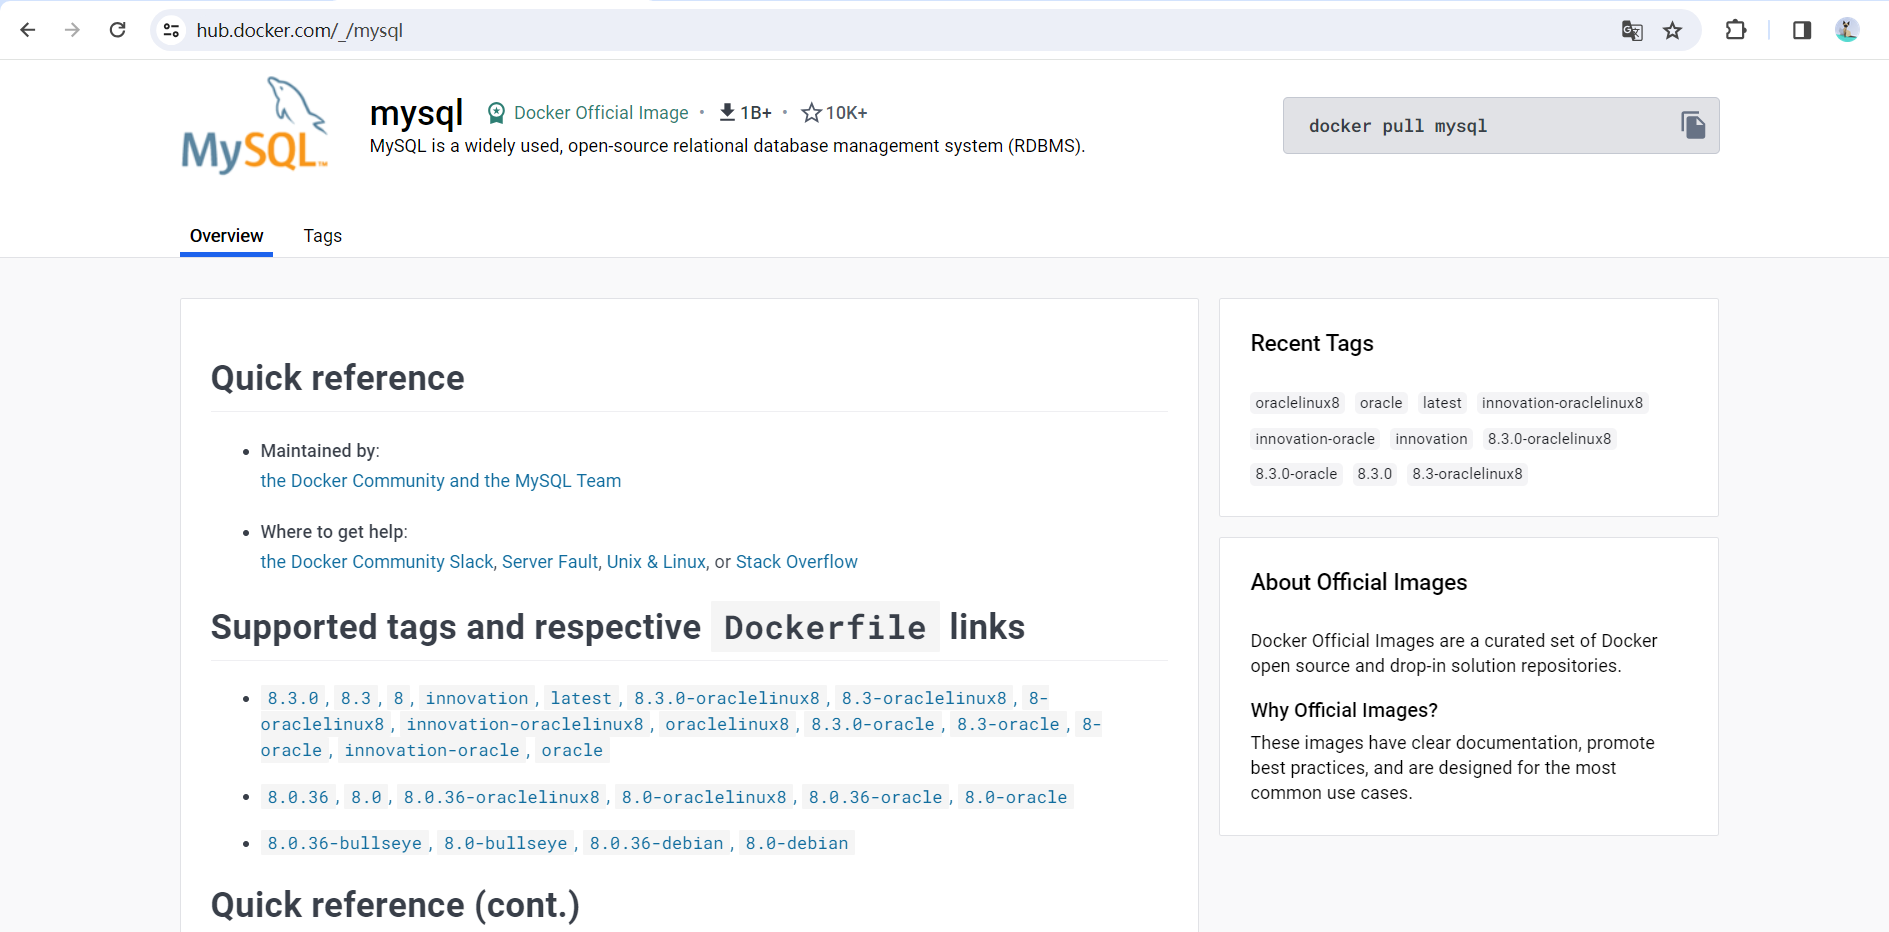
Task: Open the 8.0-bullseye Dockerfile link
Action: (506, 843)
